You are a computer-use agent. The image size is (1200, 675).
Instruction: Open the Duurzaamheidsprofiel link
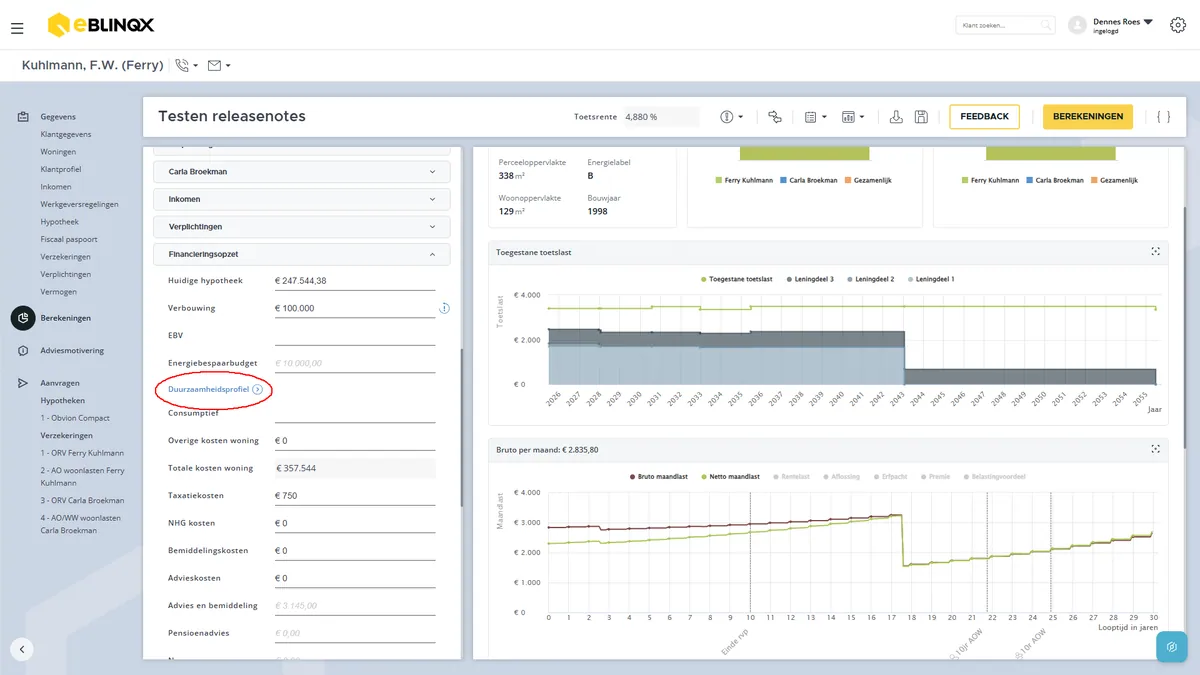click(208, 389)
